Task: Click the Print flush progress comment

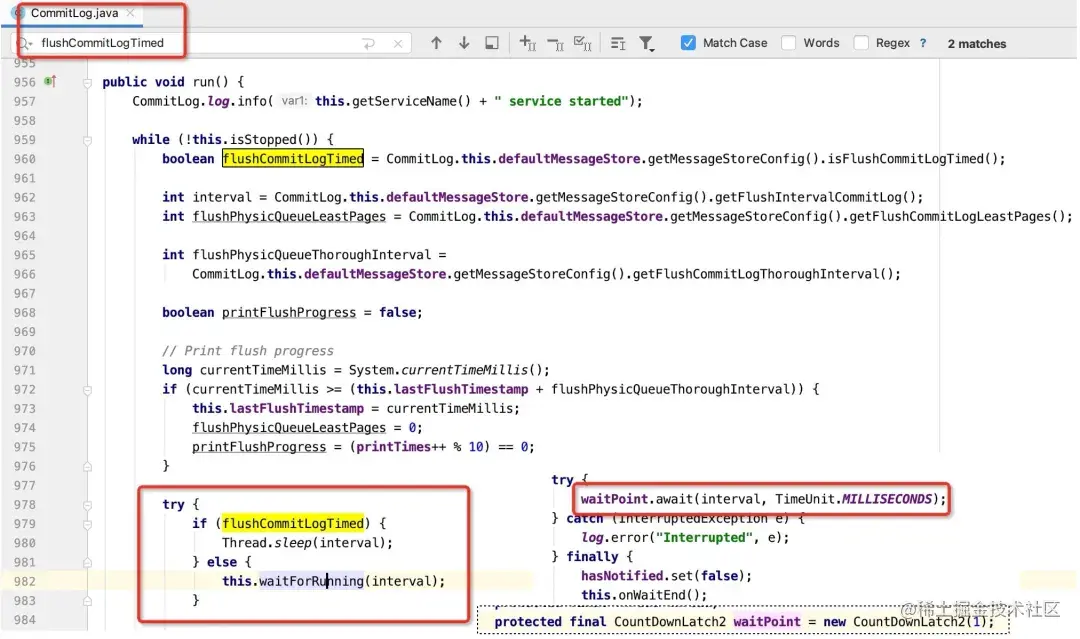Action: coord(248,351)
